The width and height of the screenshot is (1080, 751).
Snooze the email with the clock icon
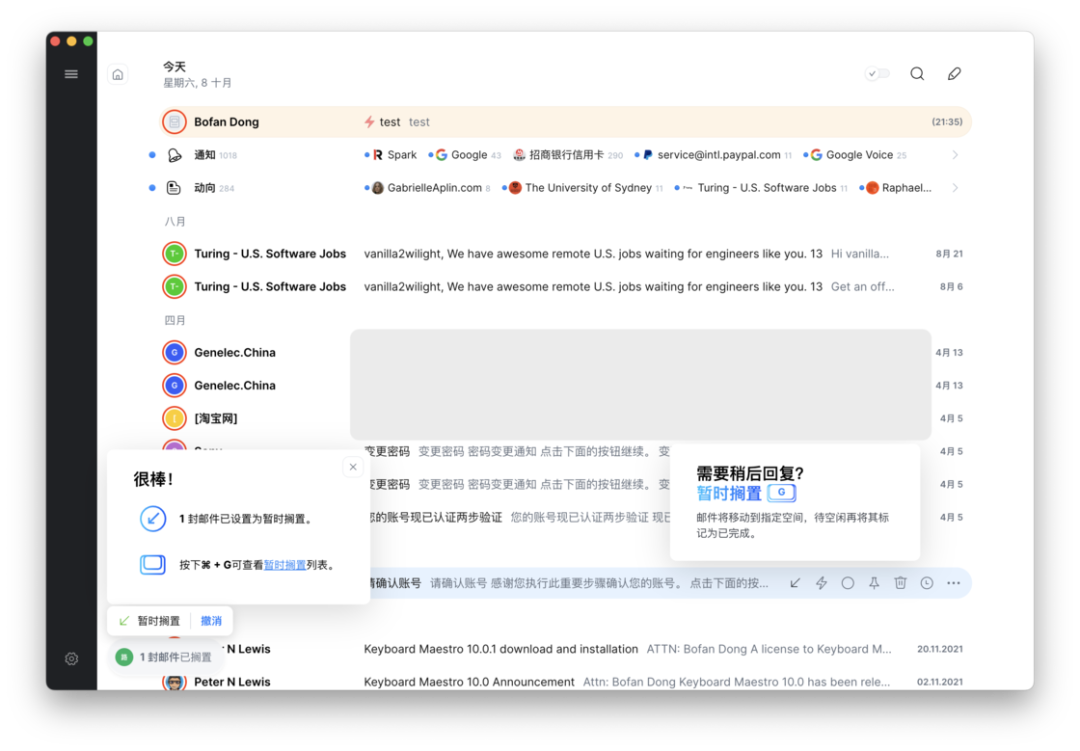(927, 584)
